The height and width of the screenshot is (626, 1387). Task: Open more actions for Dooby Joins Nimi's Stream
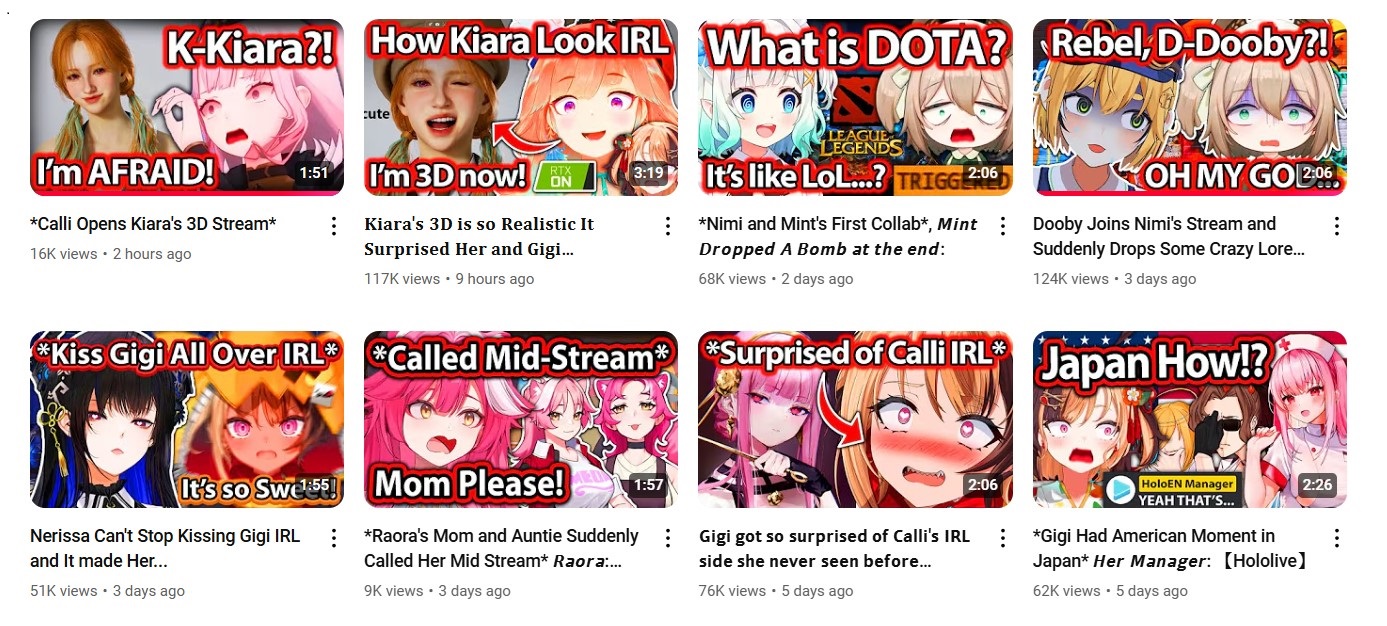[1337, 226]
